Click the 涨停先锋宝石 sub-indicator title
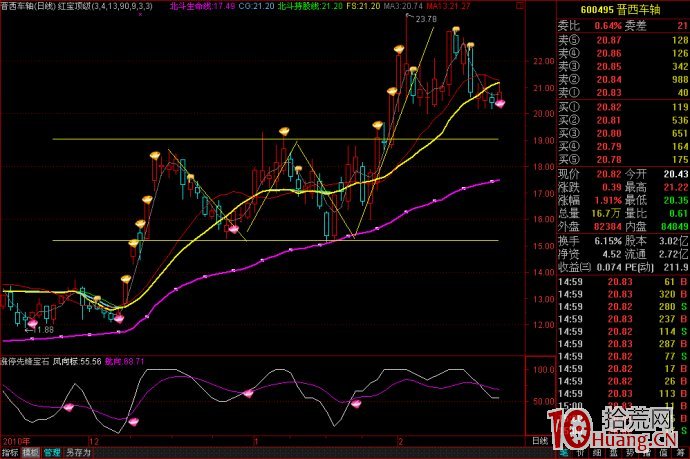The height and width of the screenshot is (459, 690). (x=25, y=362)
